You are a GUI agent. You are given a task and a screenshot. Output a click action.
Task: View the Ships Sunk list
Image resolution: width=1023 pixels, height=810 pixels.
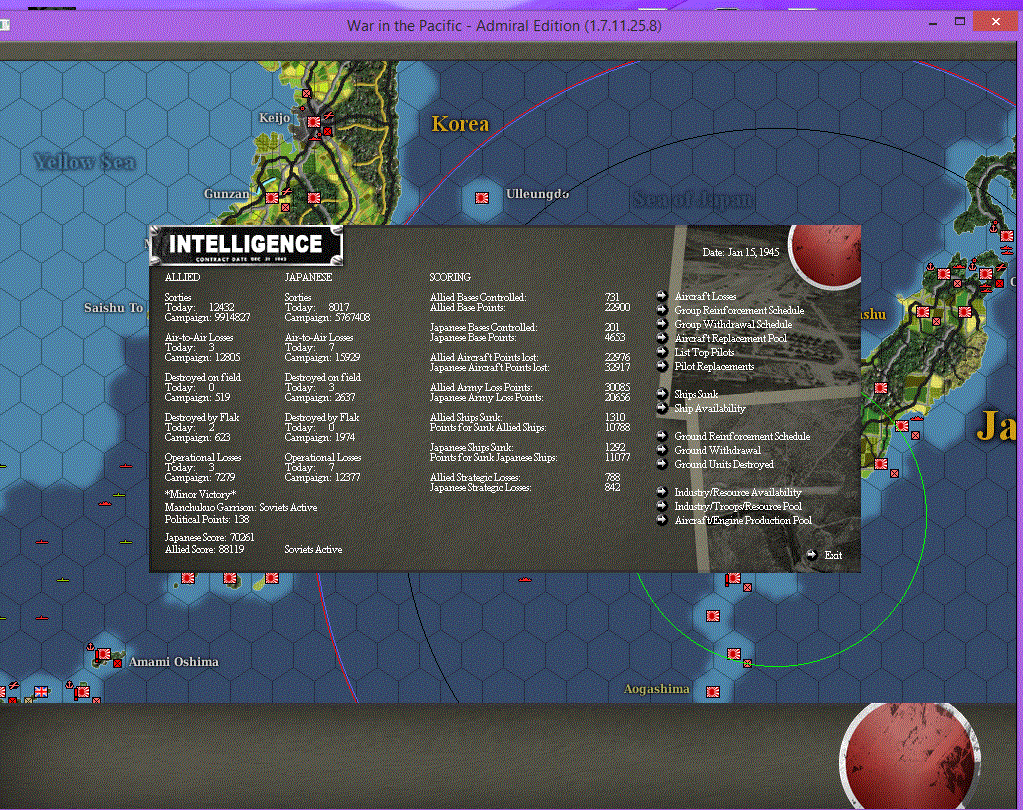coord(695,394)
